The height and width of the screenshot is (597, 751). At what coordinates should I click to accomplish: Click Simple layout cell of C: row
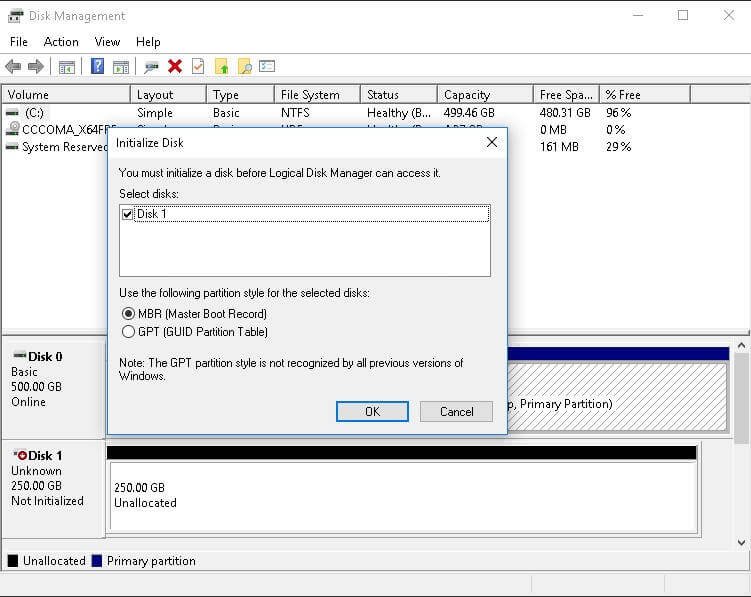click(x=155, y=113)
